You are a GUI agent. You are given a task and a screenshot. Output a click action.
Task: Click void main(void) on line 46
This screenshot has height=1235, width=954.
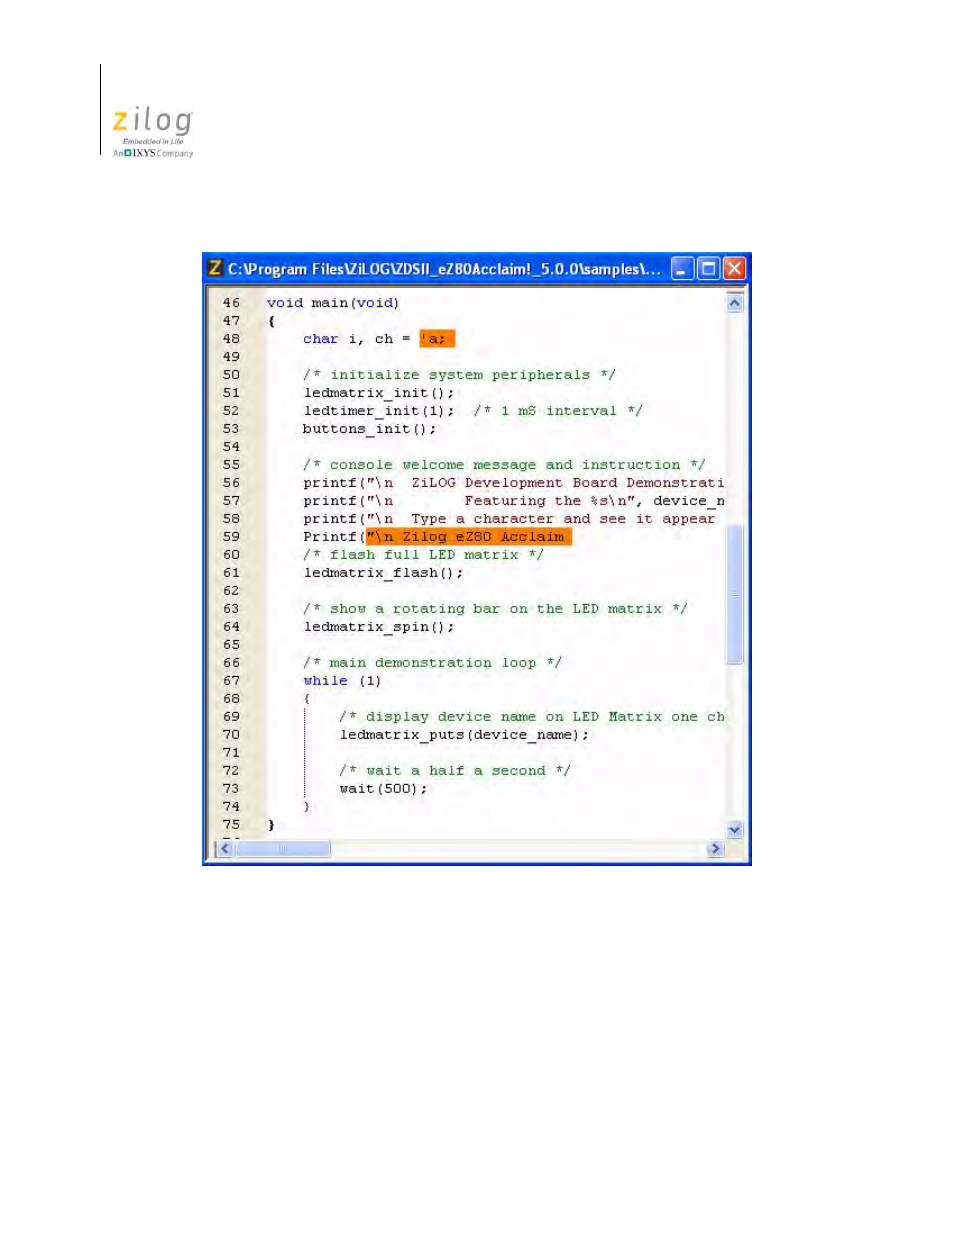click(x=333, y=303)
